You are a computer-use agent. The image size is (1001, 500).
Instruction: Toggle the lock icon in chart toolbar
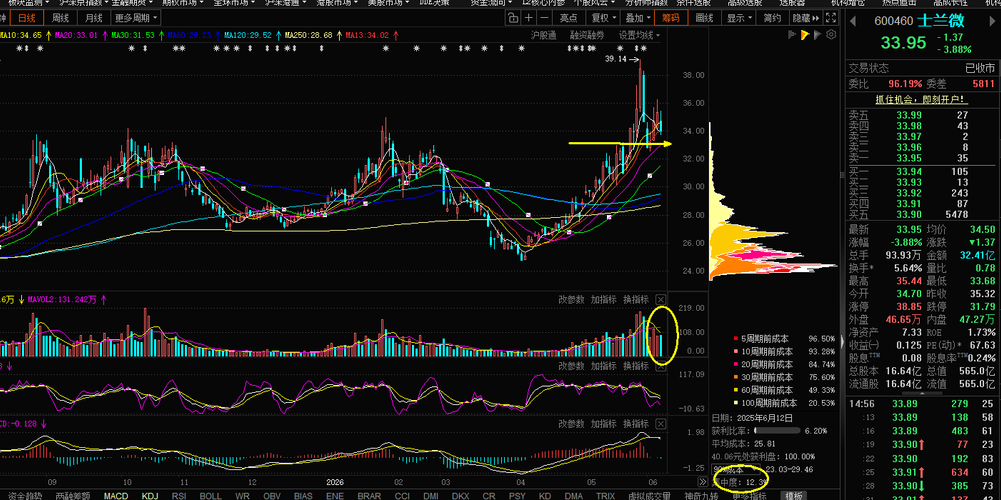(513, 18)
